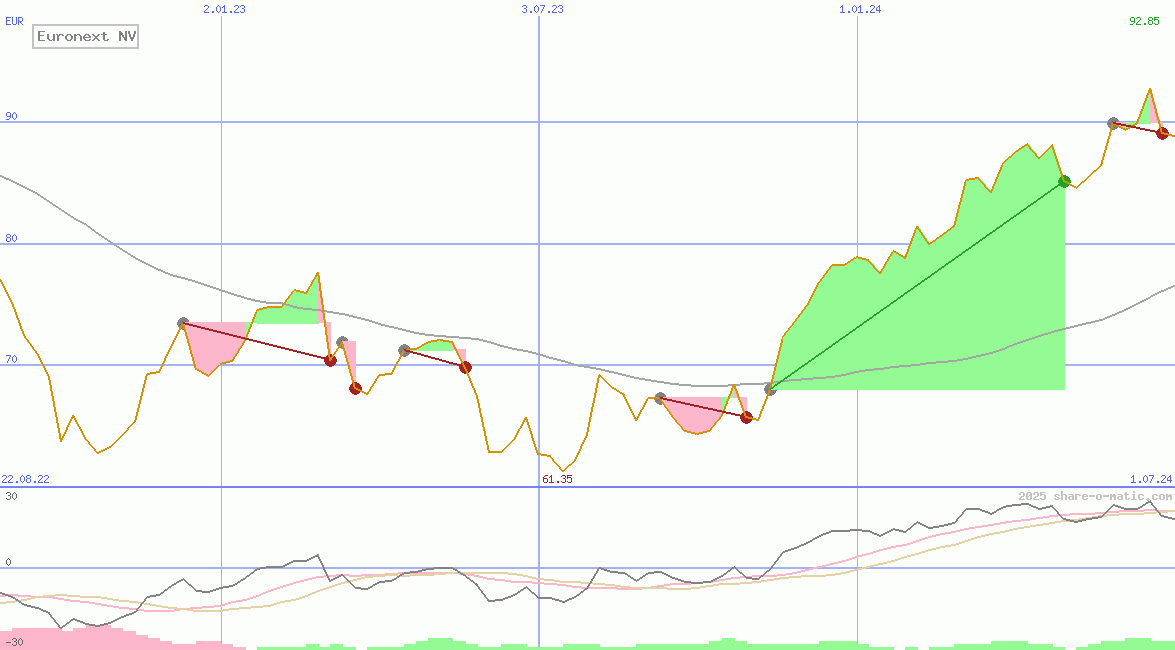The image size is (1175, 650).
Task: Click the gray entry marker starting the first red trade line
Action: (183, 323)
